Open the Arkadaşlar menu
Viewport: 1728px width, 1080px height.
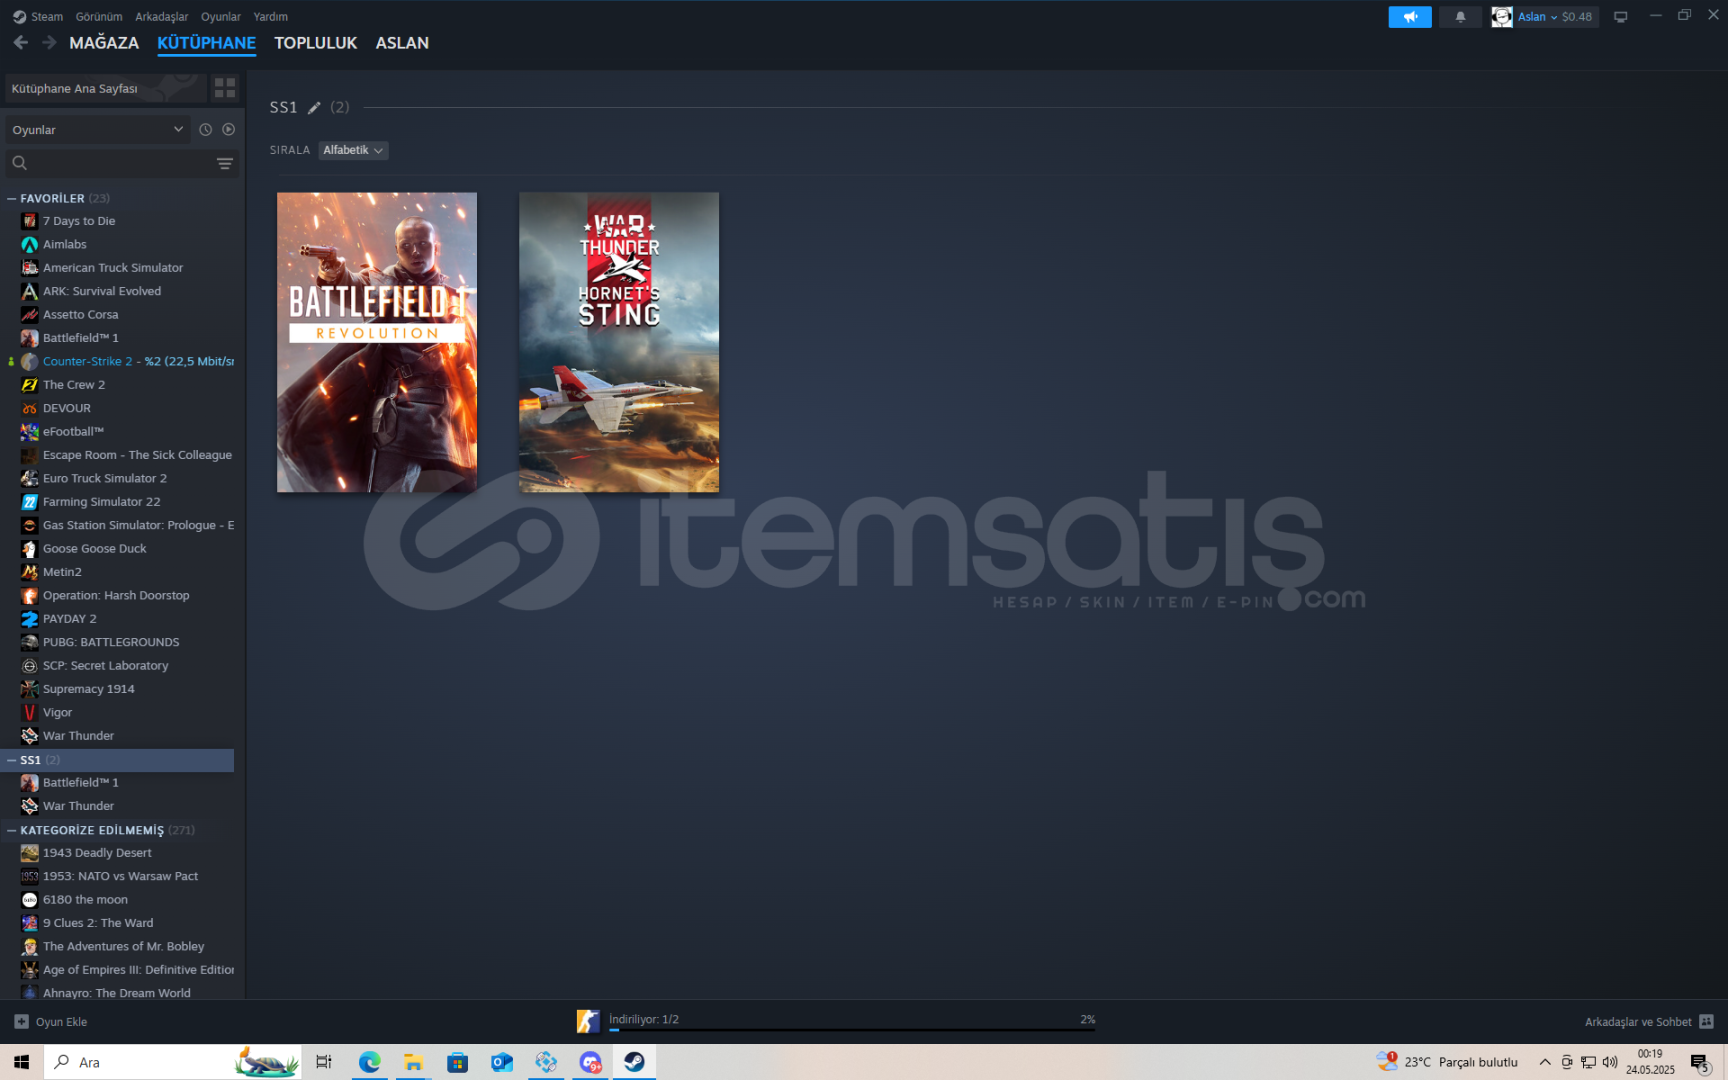pos(162,17)
